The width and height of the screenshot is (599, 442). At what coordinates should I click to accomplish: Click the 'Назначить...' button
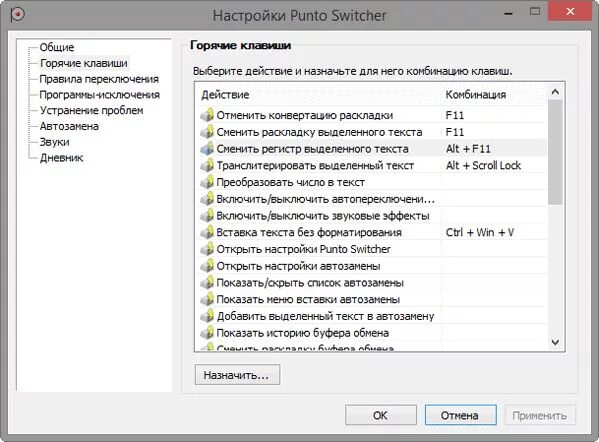click(x=237, y=375)
